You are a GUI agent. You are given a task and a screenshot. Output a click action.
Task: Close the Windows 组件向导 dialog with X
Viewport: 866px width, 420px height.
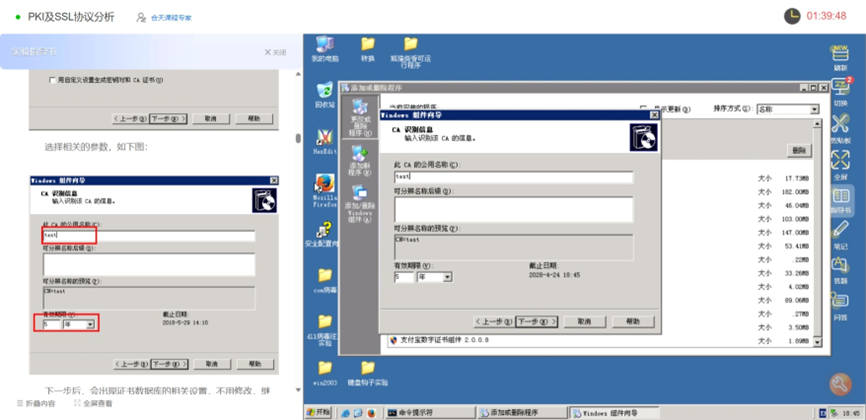[654, 115]
